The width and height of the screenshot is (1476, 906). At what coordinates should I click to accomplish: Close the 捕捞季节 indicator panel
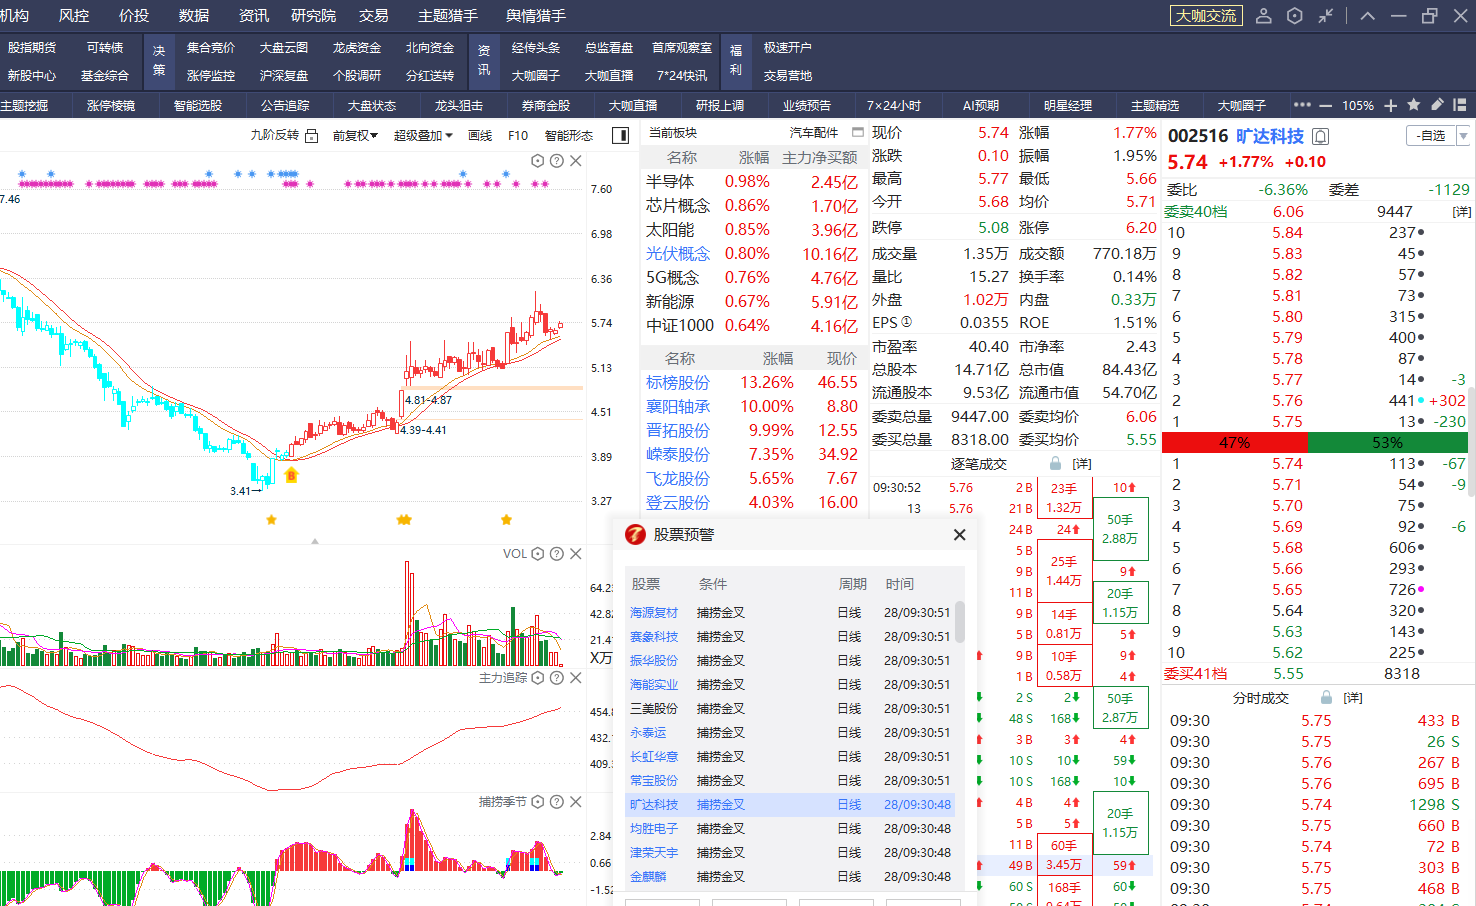point(576,802)
